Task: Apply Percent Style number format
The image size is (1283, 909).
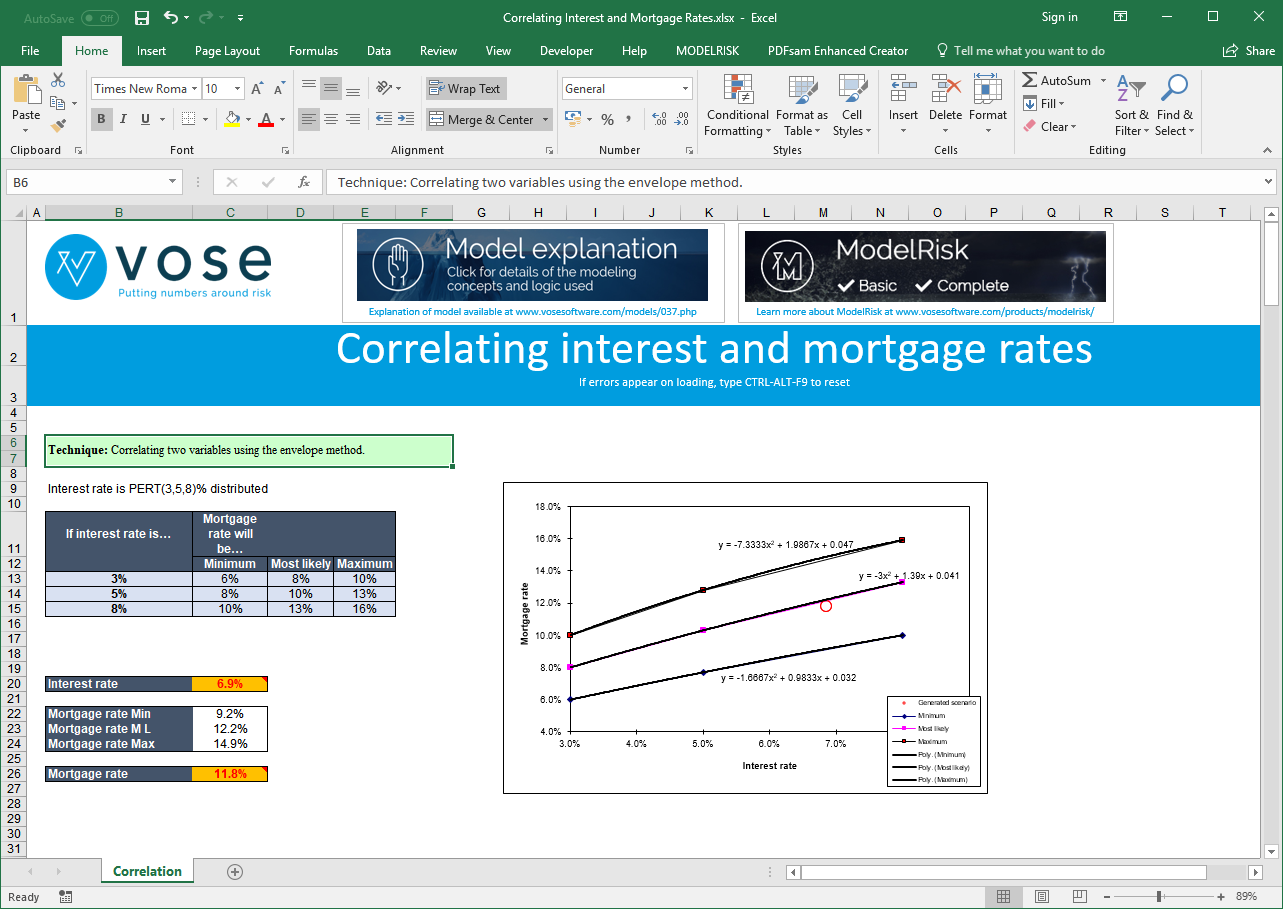Action: (605, 119)
